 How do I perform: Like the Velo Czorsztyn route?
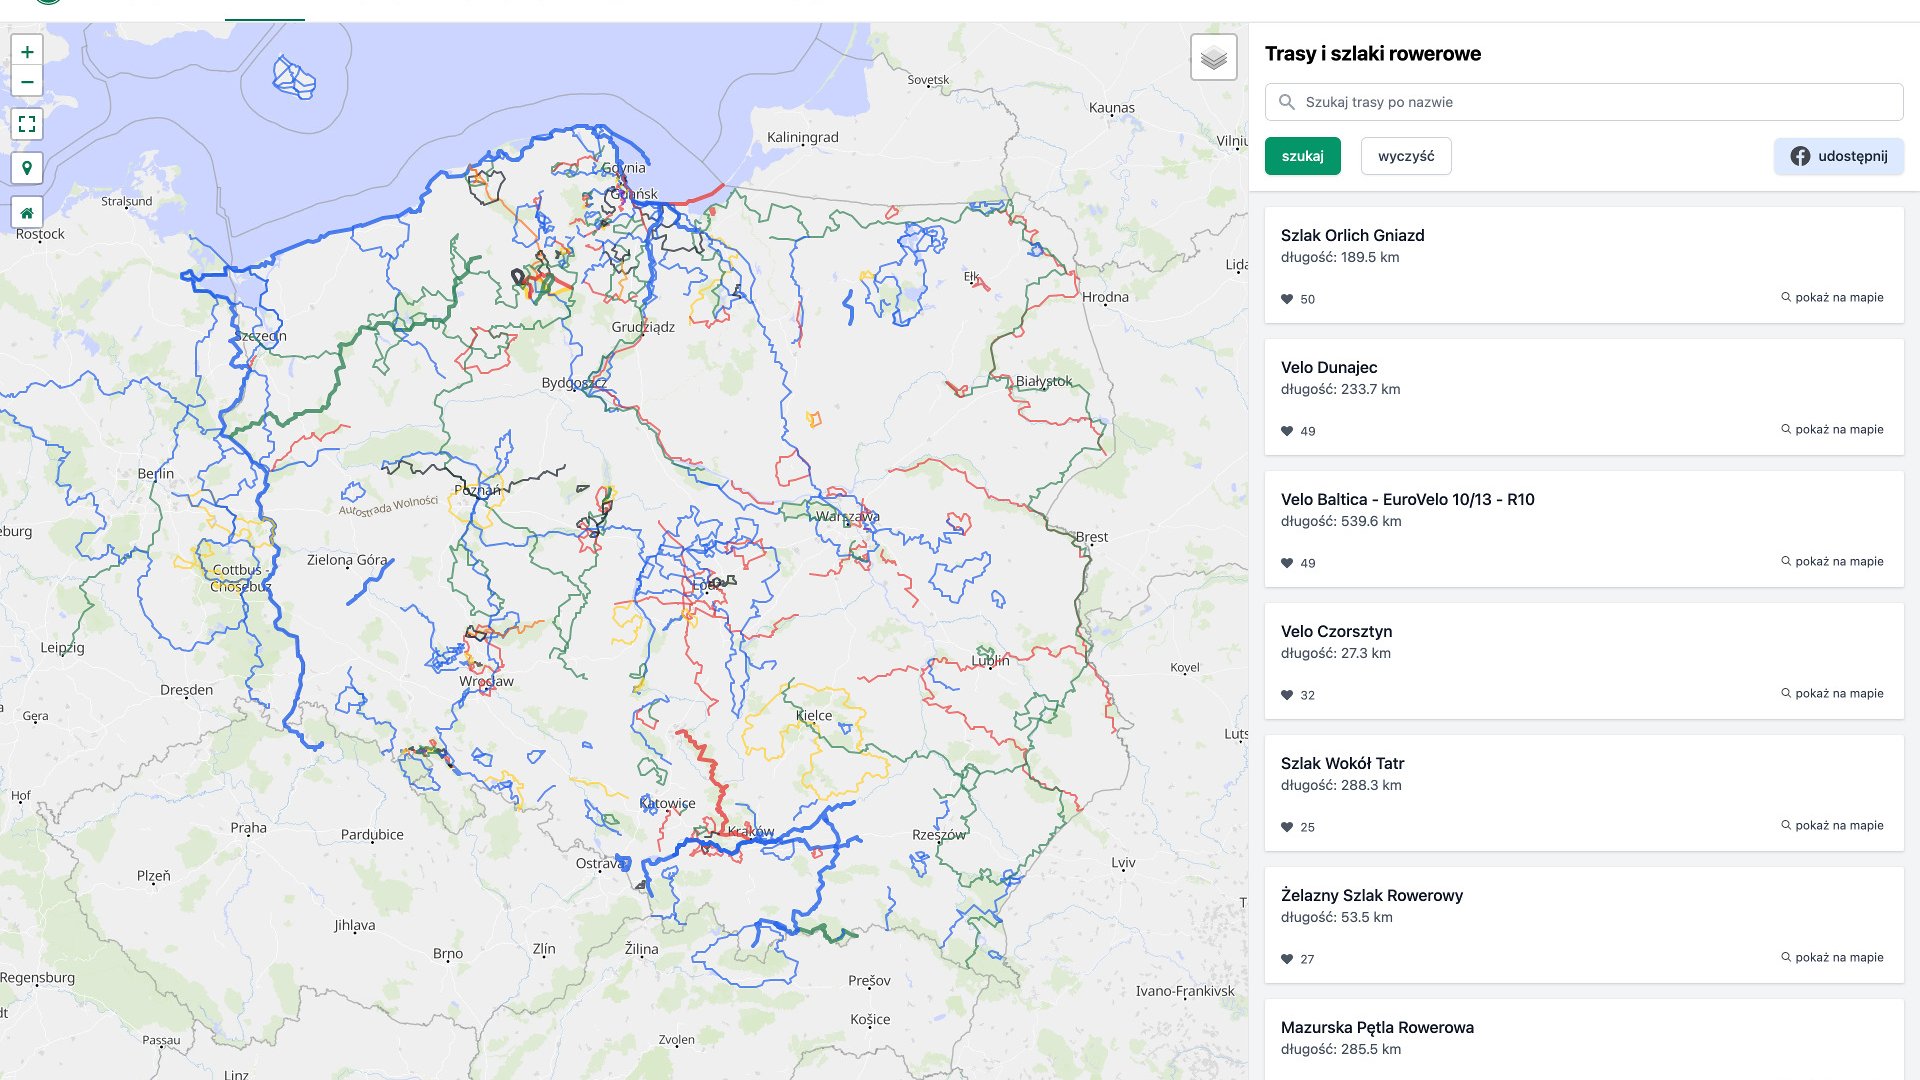[1287, 695]
